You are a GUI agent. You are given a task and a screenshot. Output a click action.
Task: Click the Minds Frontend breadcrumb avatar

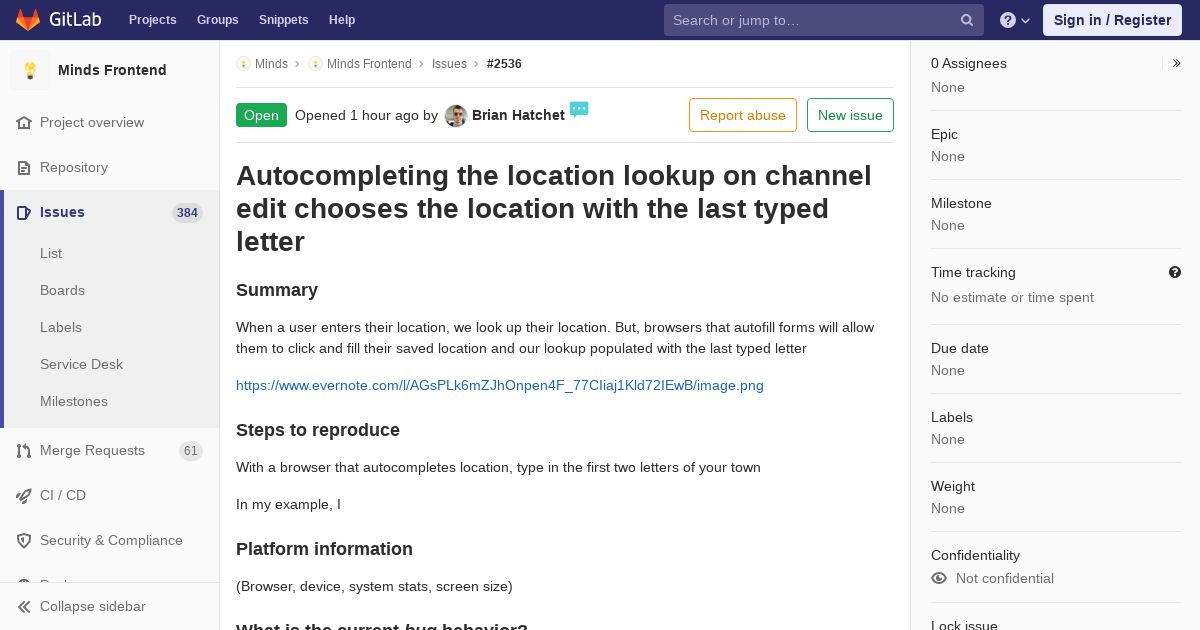coord(315,63)
